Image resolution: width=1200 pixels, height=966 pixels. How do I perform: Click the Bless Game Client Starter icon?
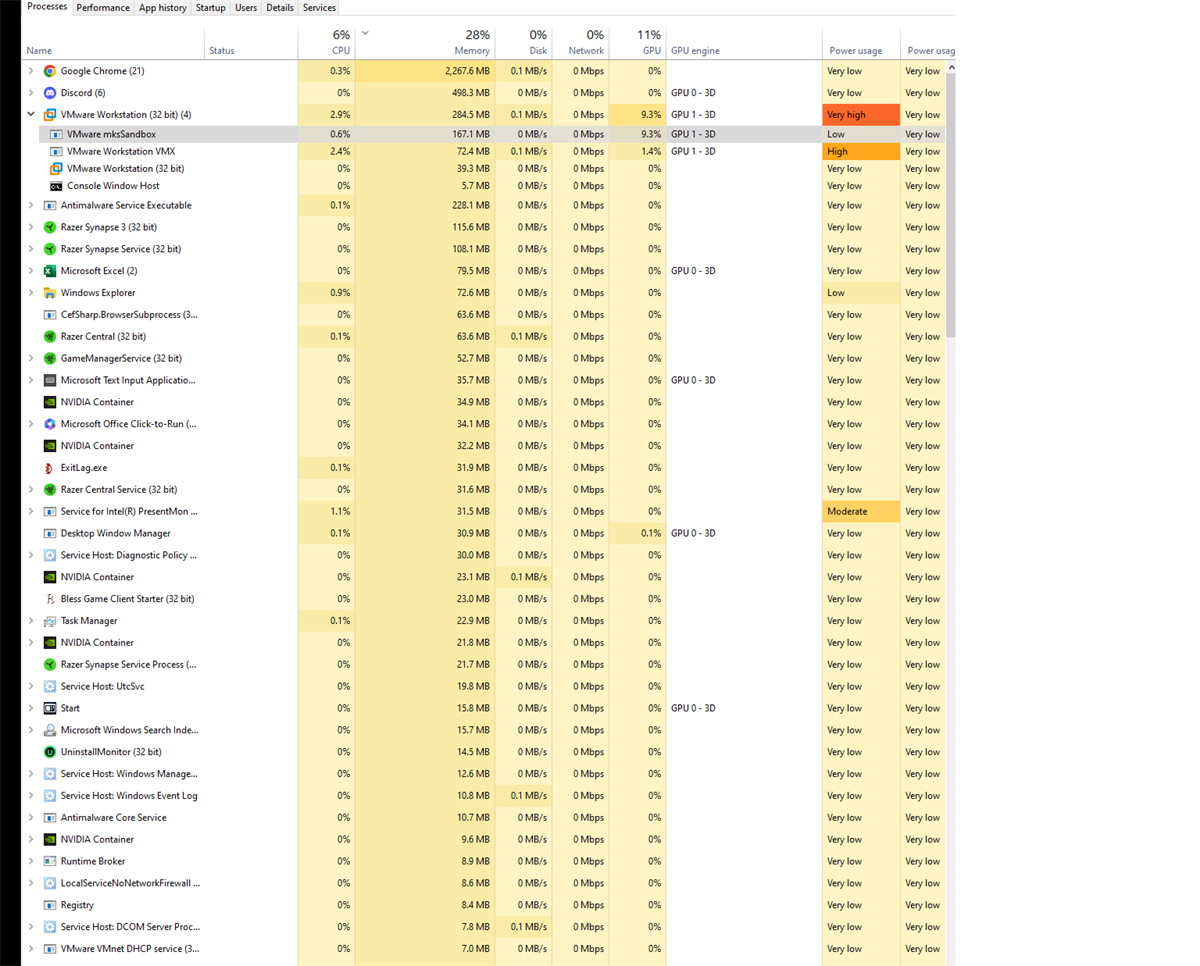[x=50, y=599]
